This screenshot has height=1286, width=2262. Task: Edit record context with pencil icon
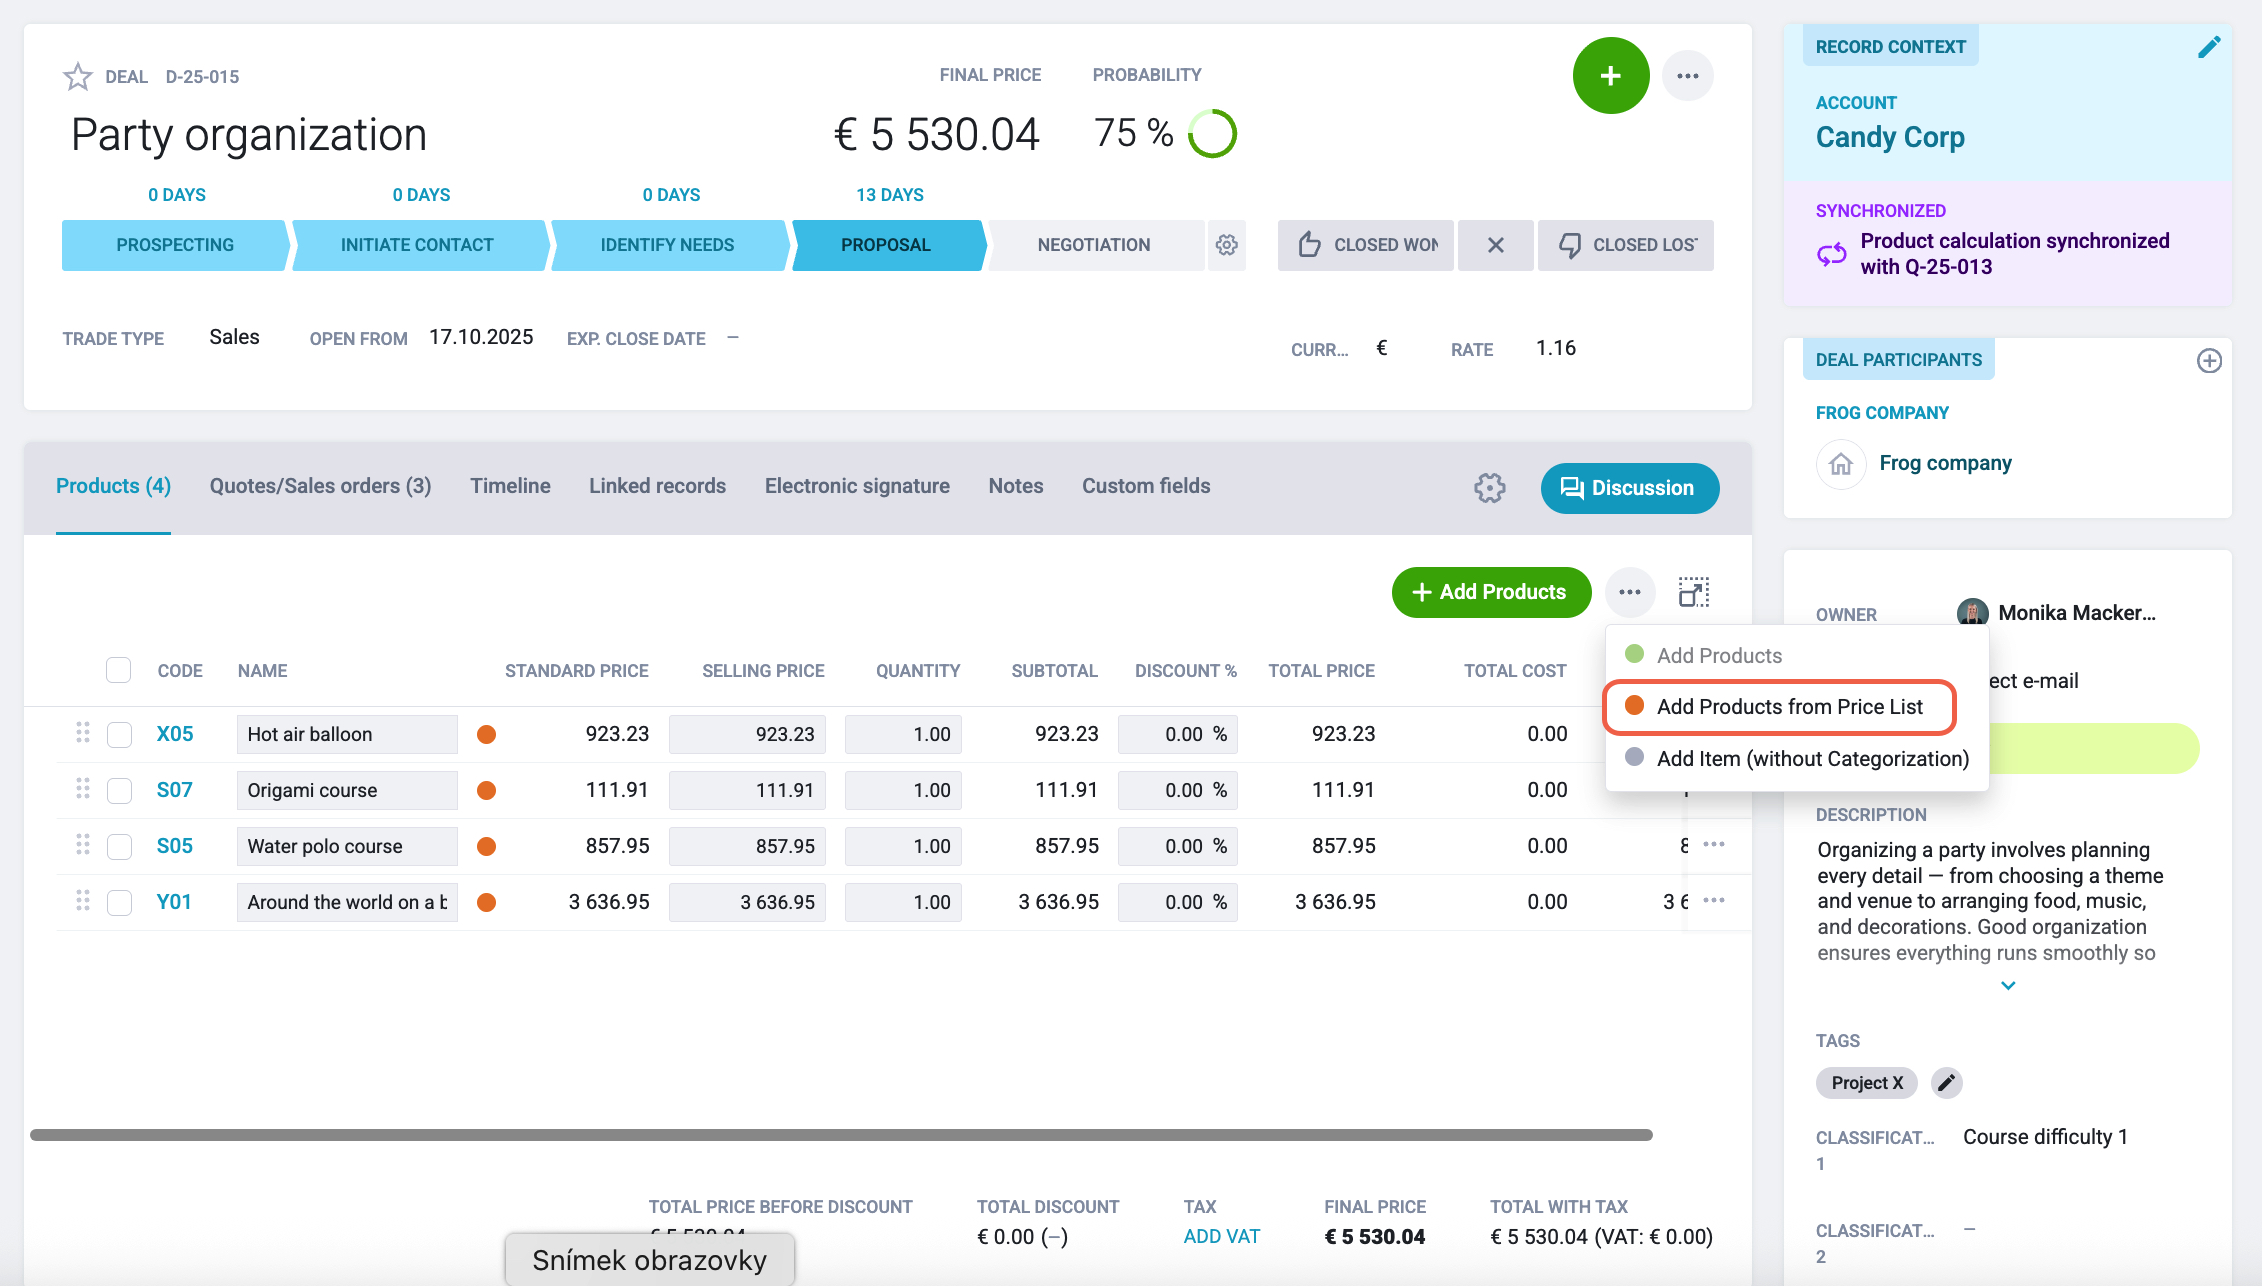(x=2209, y=47)
